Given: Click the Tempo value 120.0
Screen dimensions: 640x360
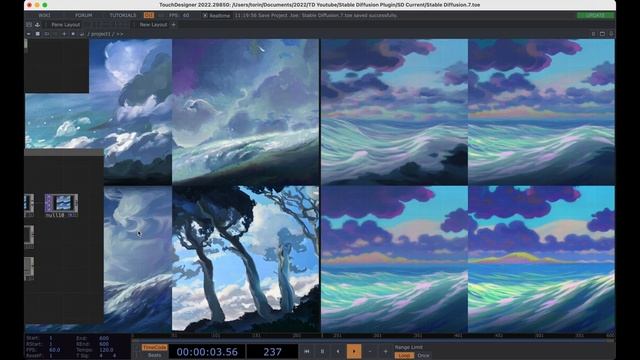Looking at the screenshot, I should coord(106,350).
